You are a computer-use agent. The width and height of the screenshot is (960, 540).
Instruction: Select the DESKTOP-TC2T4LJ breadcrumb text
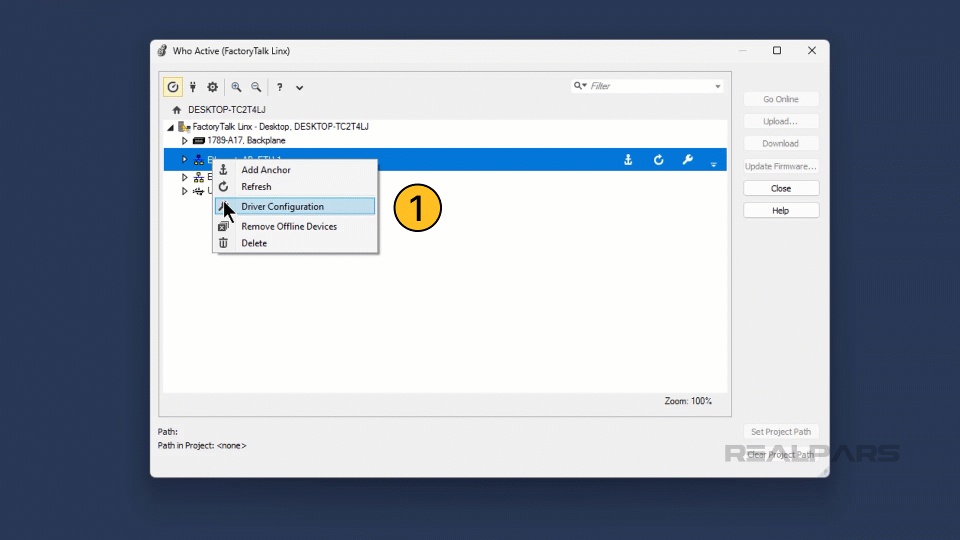tap(227, 110)
